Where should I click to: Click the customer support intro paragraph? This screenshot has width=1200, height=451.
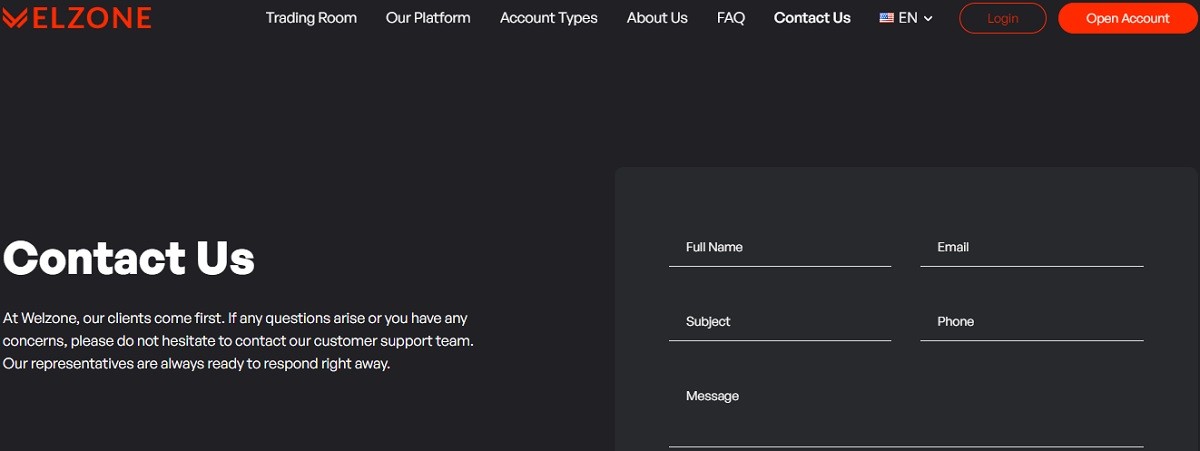(238, 341)
